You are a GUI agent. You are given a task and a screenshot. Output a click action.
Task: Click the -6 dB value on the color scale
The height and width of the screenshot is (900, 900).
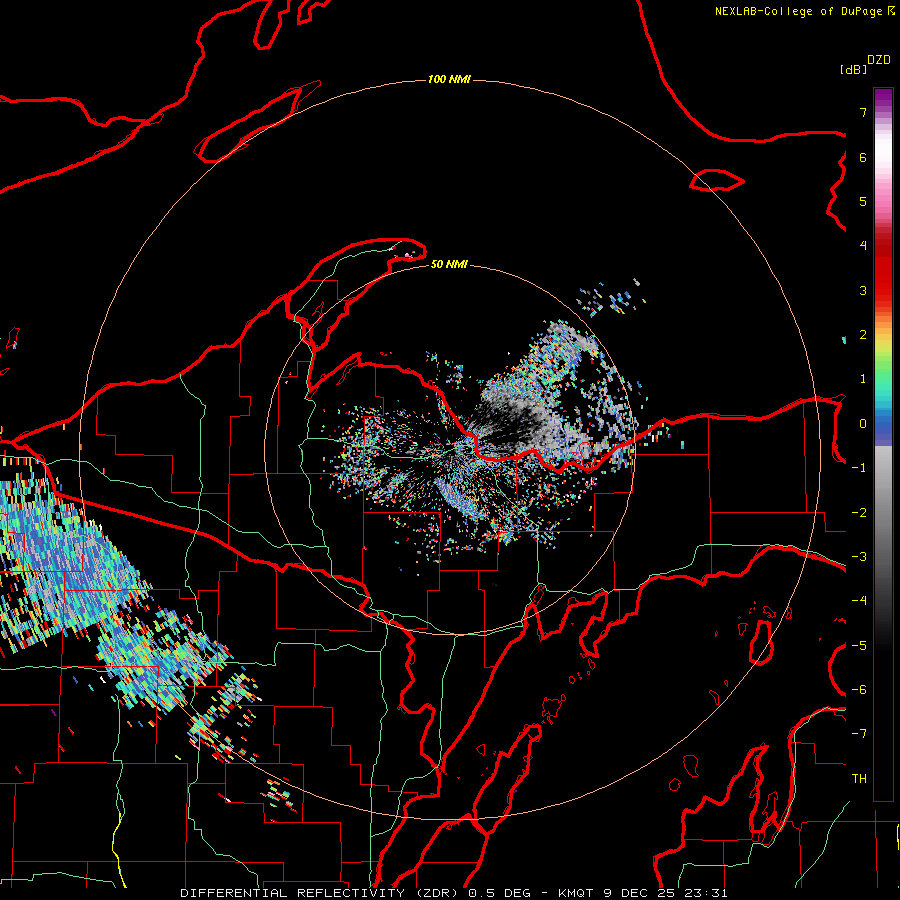point(859,690)
